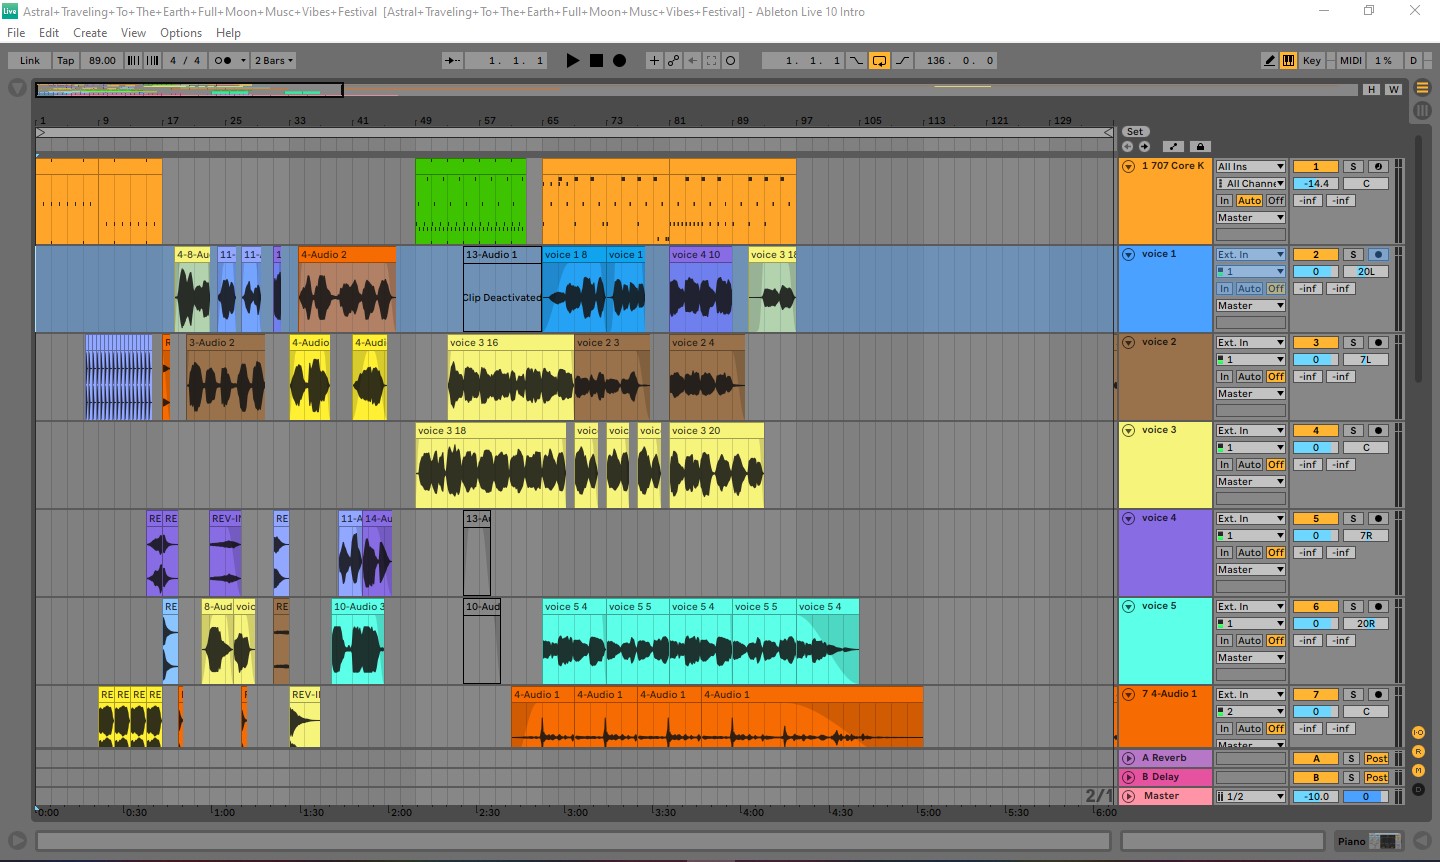Set voice 4 monitoring to Auto
Screen dimensions: 1440x862
pos(1249,553)
